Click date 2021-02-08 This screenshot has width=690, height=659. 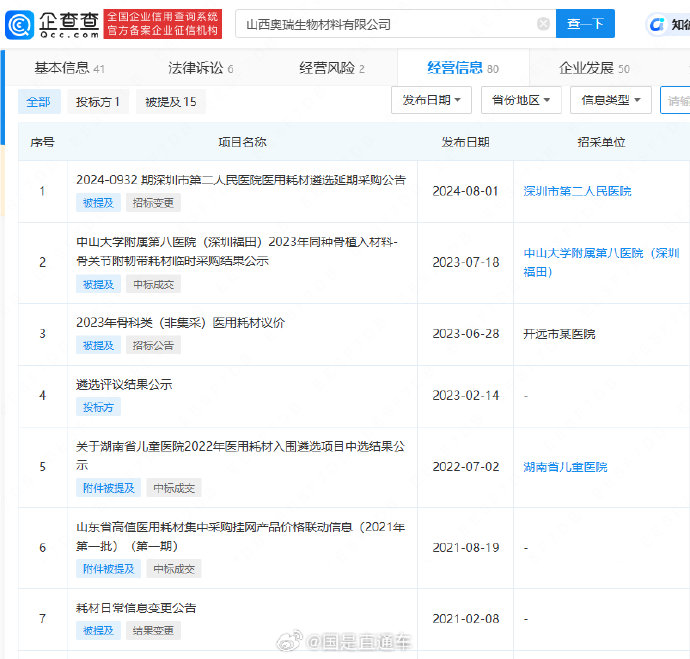pyautogui.click(x=466, y=619)
